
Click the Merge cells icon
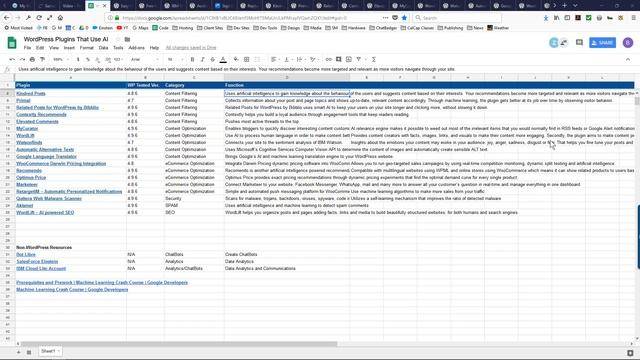click(x=257, y=60)
